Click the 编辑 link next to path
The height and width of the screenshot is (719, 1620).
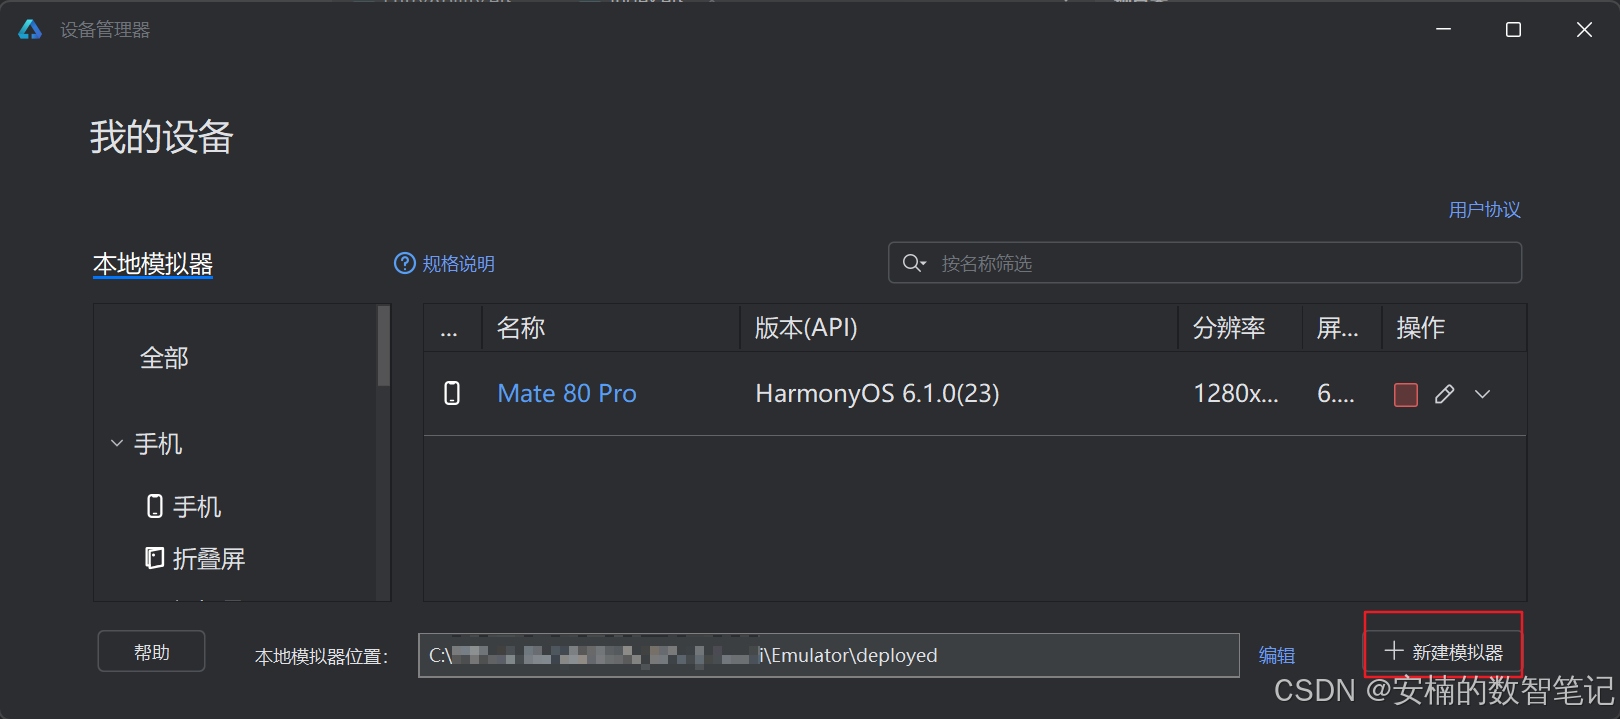1276,655
